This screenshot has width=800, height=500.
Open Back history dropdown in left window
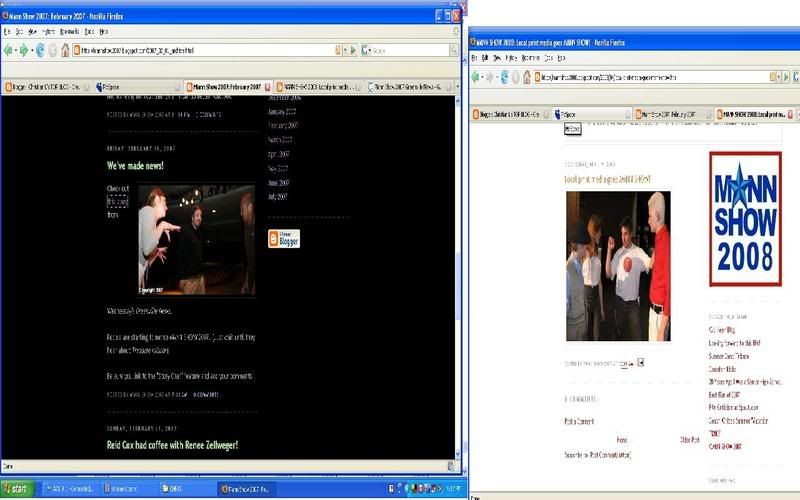(x=16, y=50)
